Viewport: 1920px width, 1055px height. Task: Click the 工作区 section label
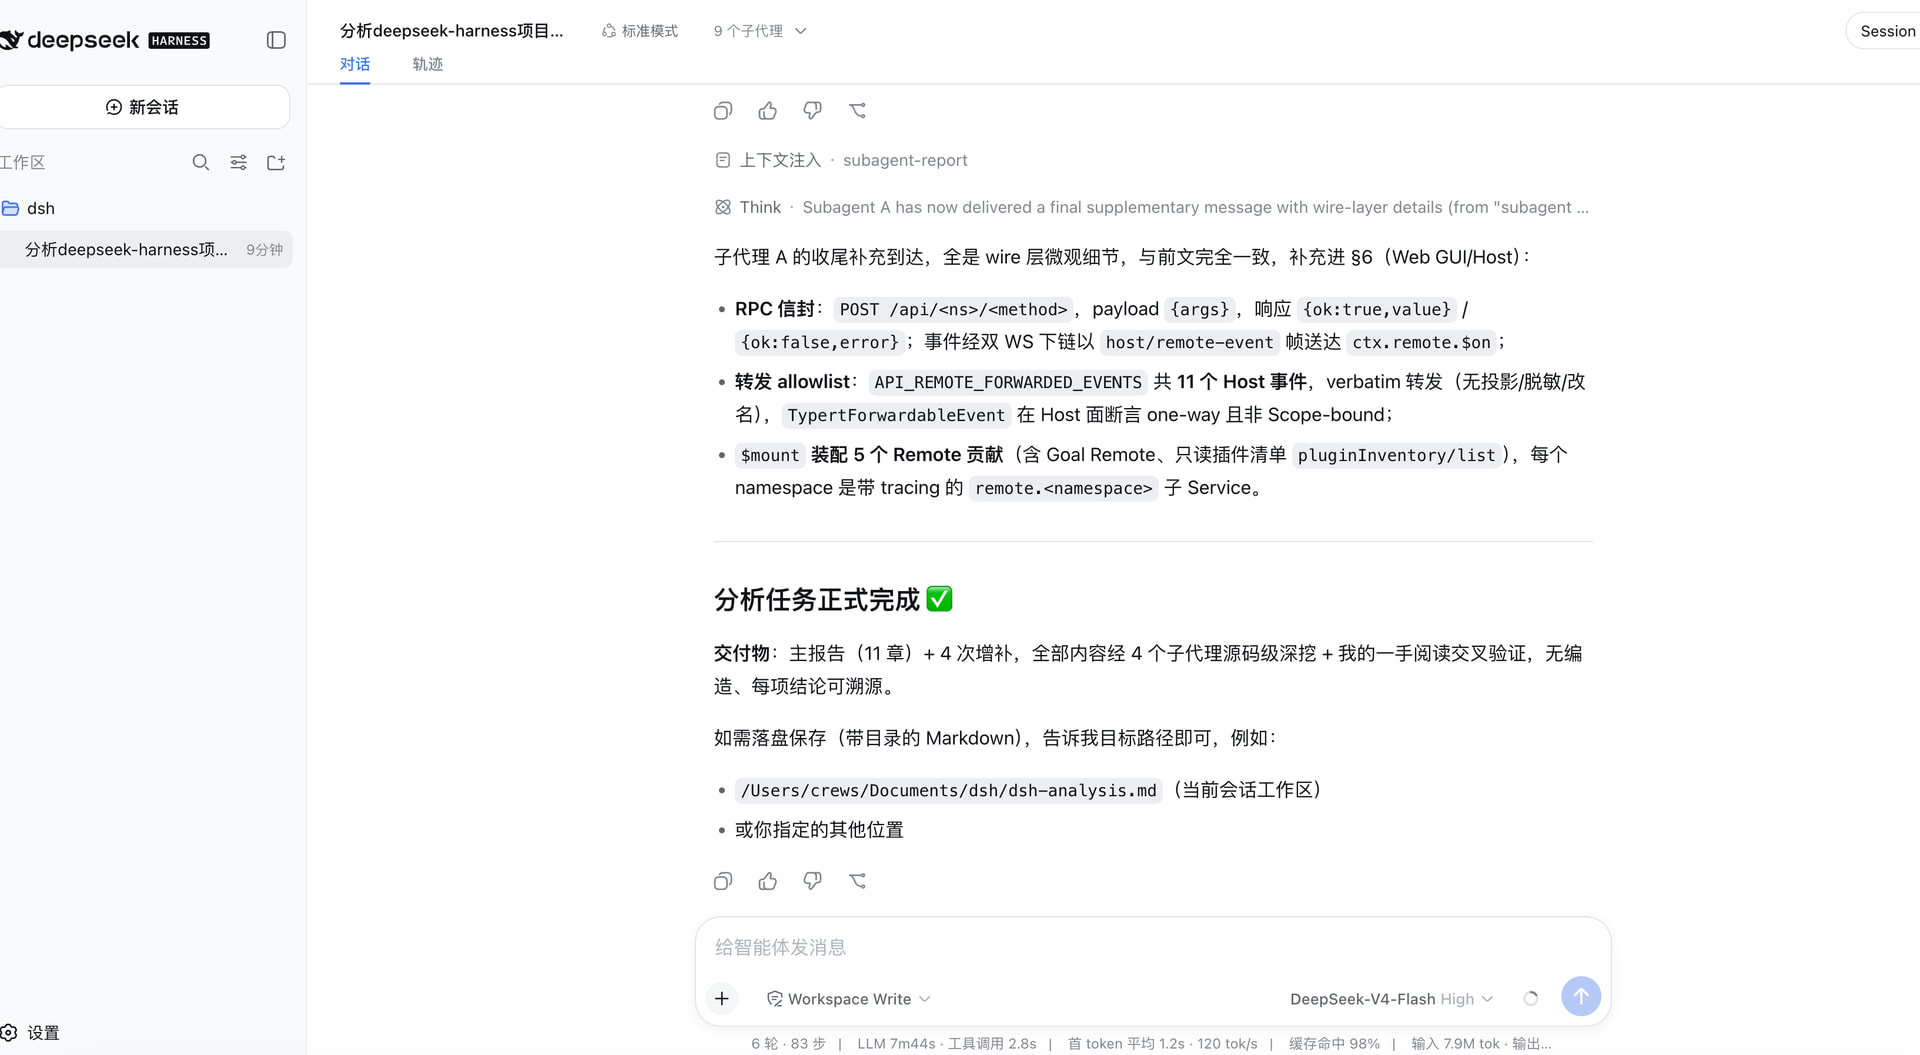point(22,162)
